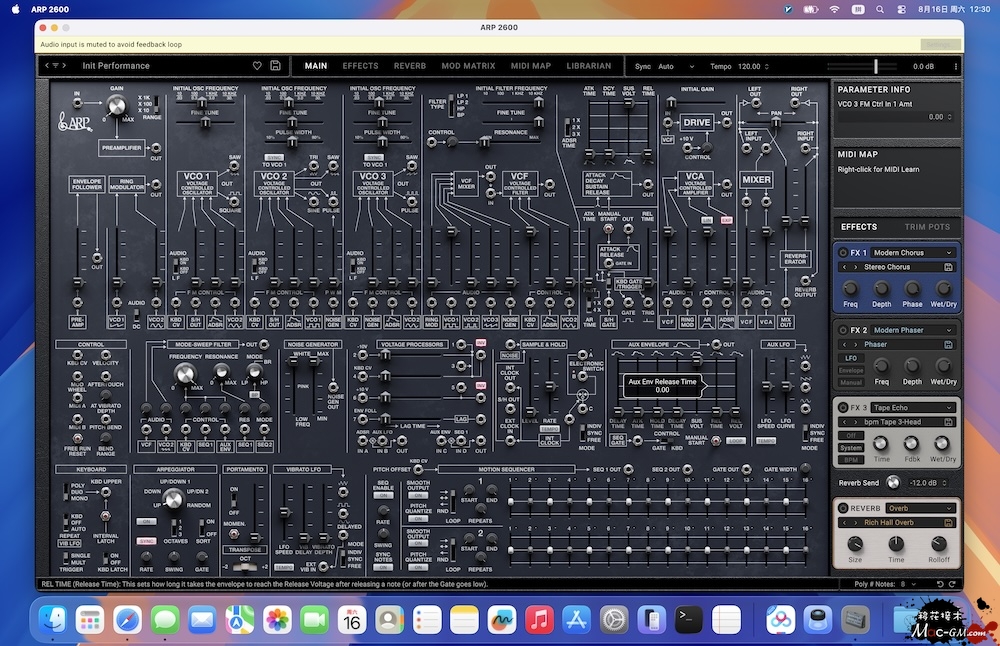Save the FX 1 Stereo Chorus preset
Screen dimensions: 1000x646
(948, 267)
